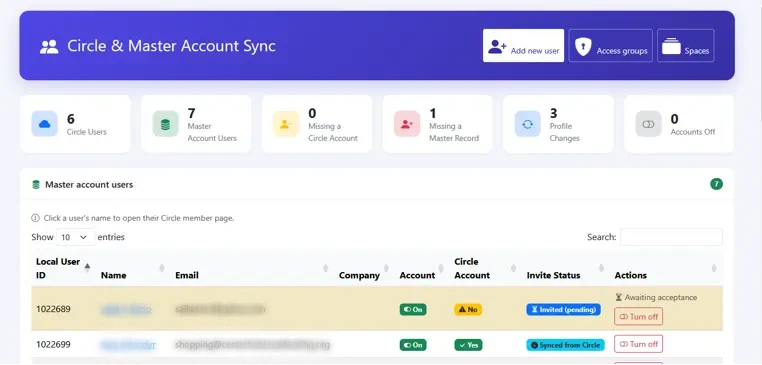Click the Invited (pending) status badge

pyautogui.click(x=563, y=310)
